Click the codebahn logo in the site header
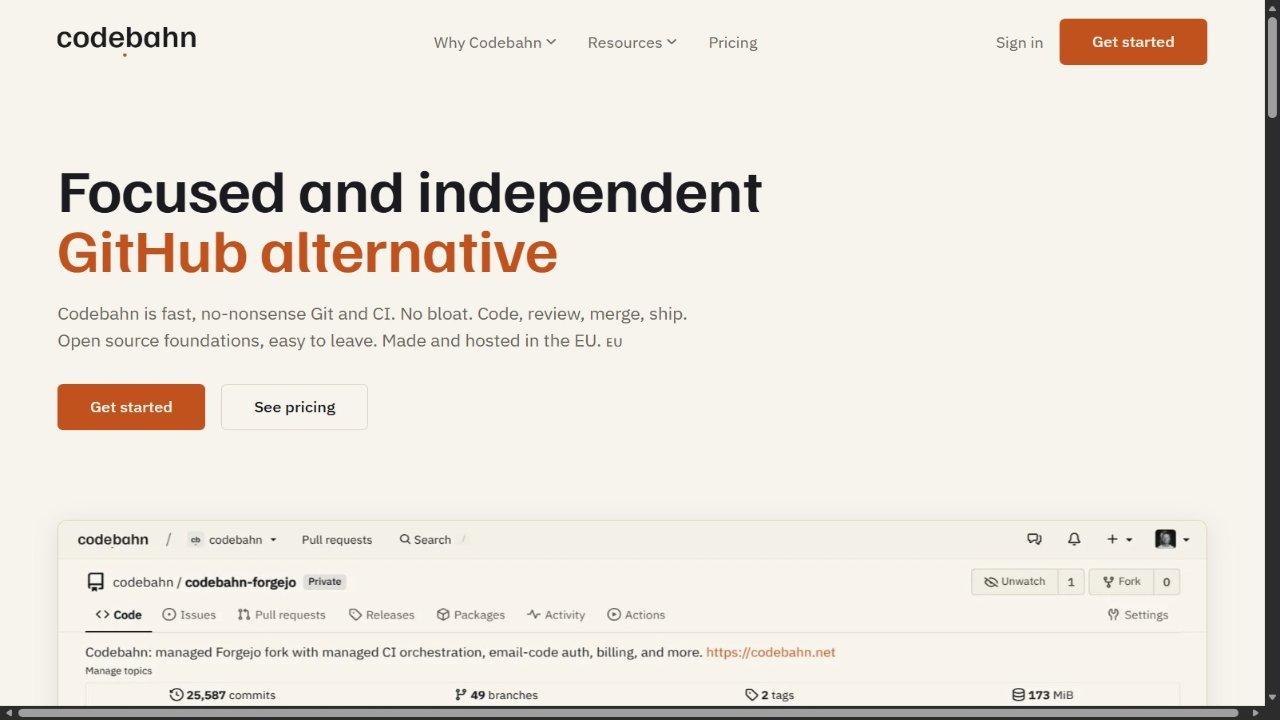 click(126, 40)
